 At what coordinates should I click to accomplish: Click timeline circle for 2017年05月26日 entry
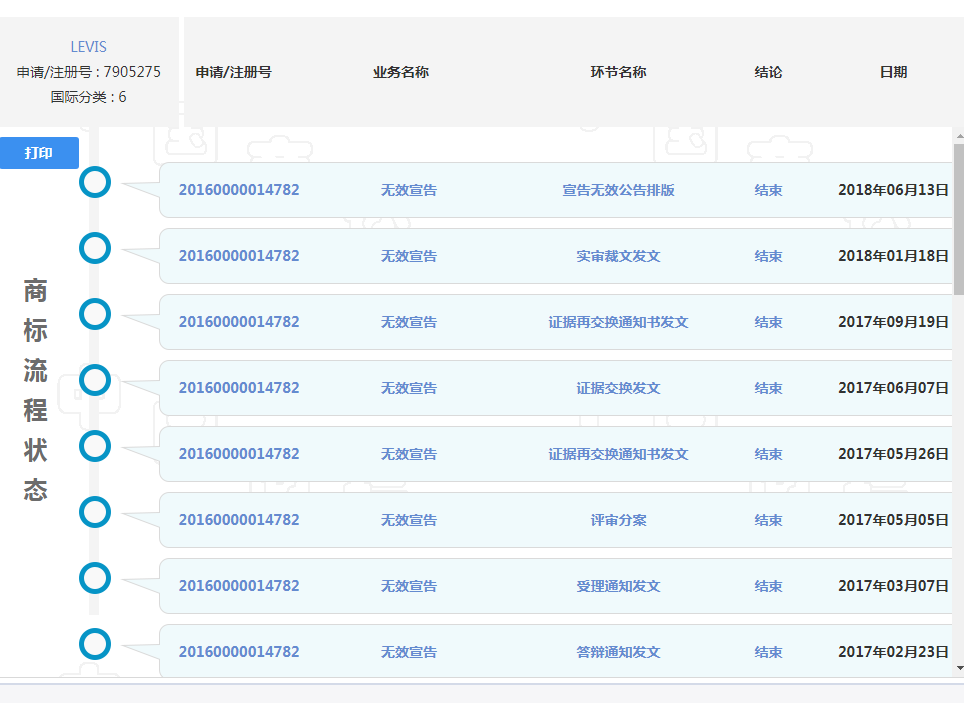(x=95, y=446)
